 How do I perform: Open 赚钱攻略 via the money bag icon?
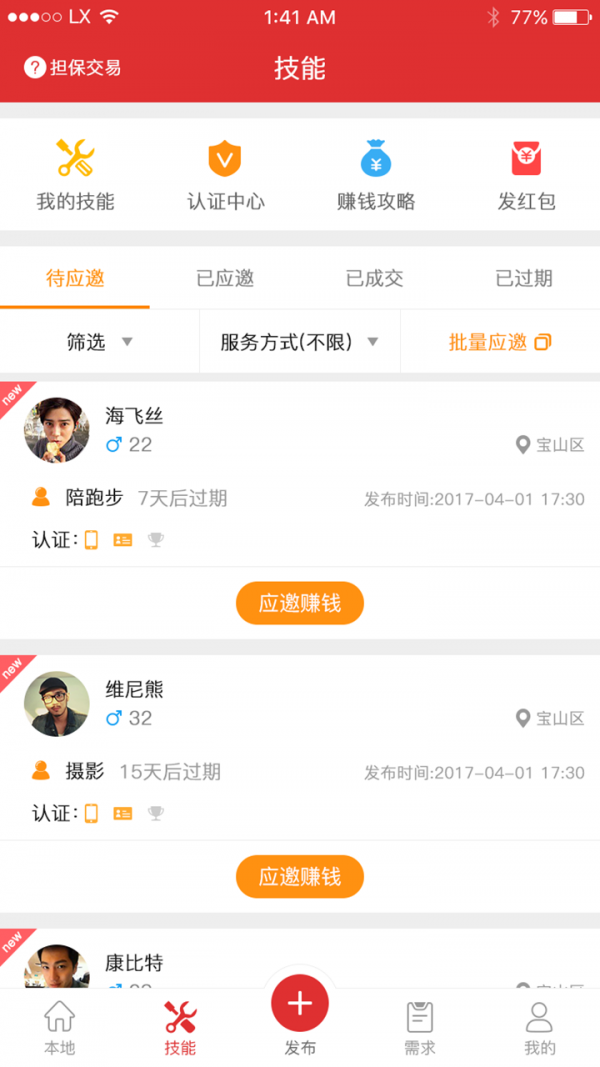coord(375,160)
